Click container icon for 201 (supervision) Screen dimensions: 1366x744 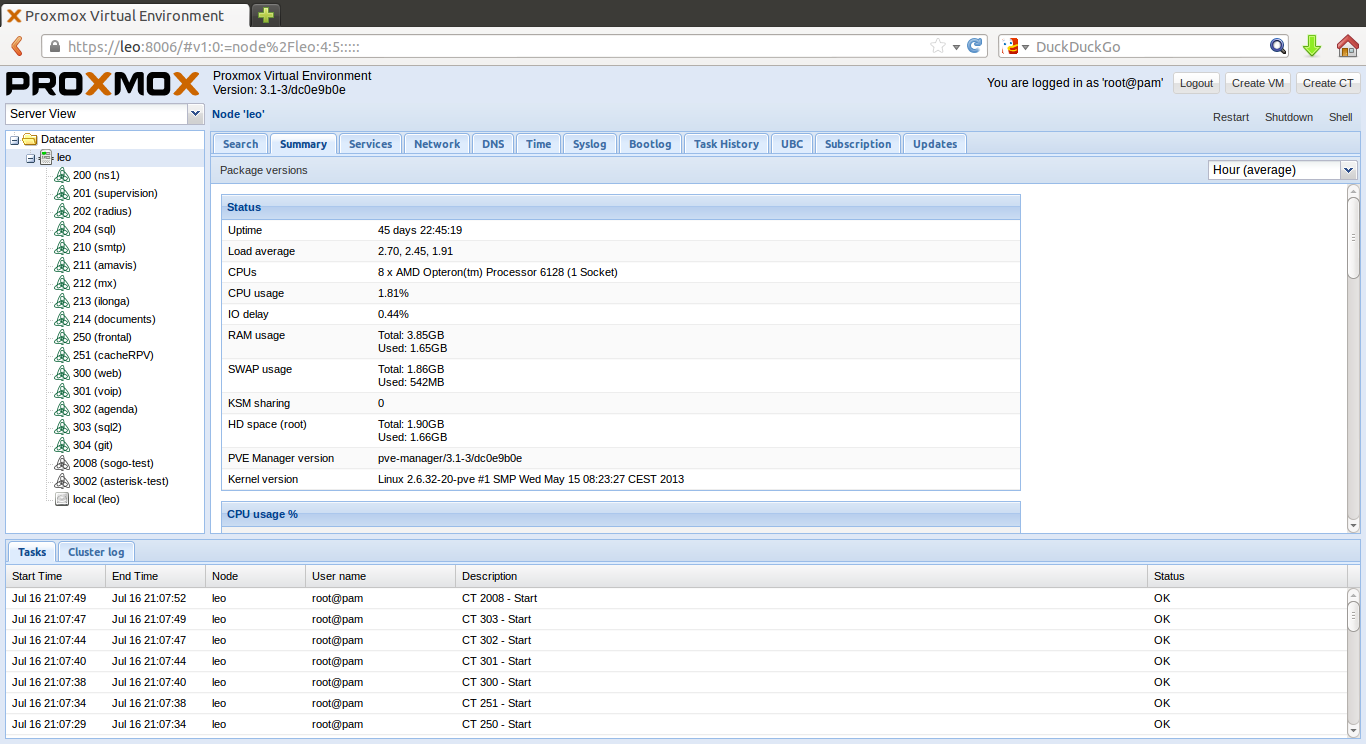coord(62,193)
